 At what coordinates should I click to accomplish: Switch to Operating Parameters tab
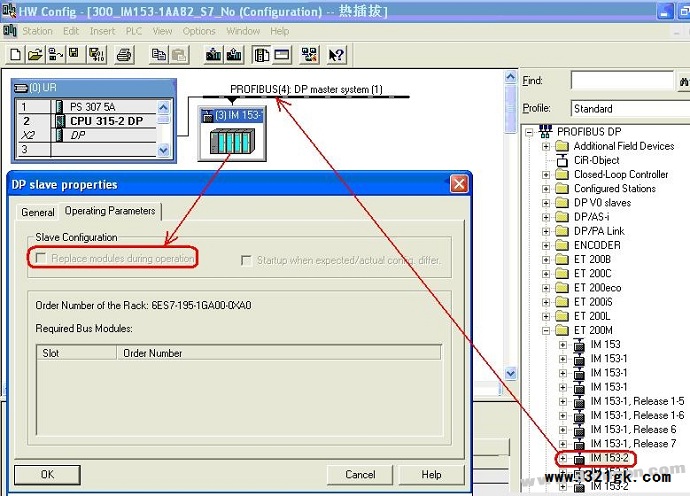[110, 211]
